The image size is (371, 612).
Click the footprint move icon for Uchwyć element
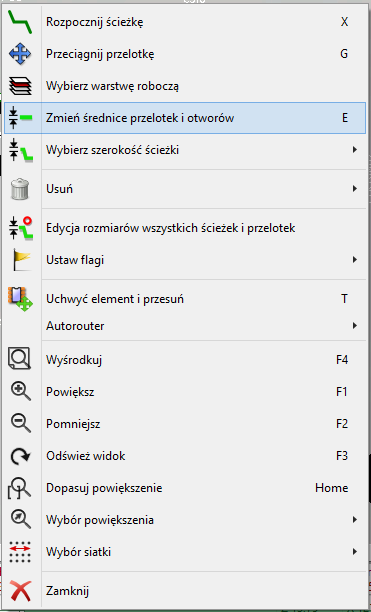20,299
